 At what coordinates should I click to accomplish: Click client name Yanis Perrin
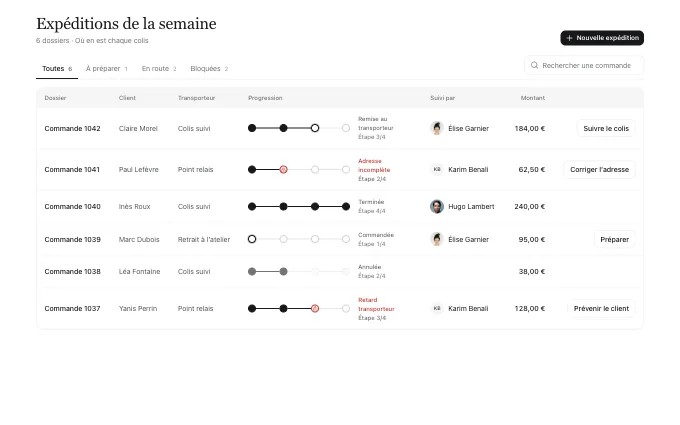[x=138, y=308]
